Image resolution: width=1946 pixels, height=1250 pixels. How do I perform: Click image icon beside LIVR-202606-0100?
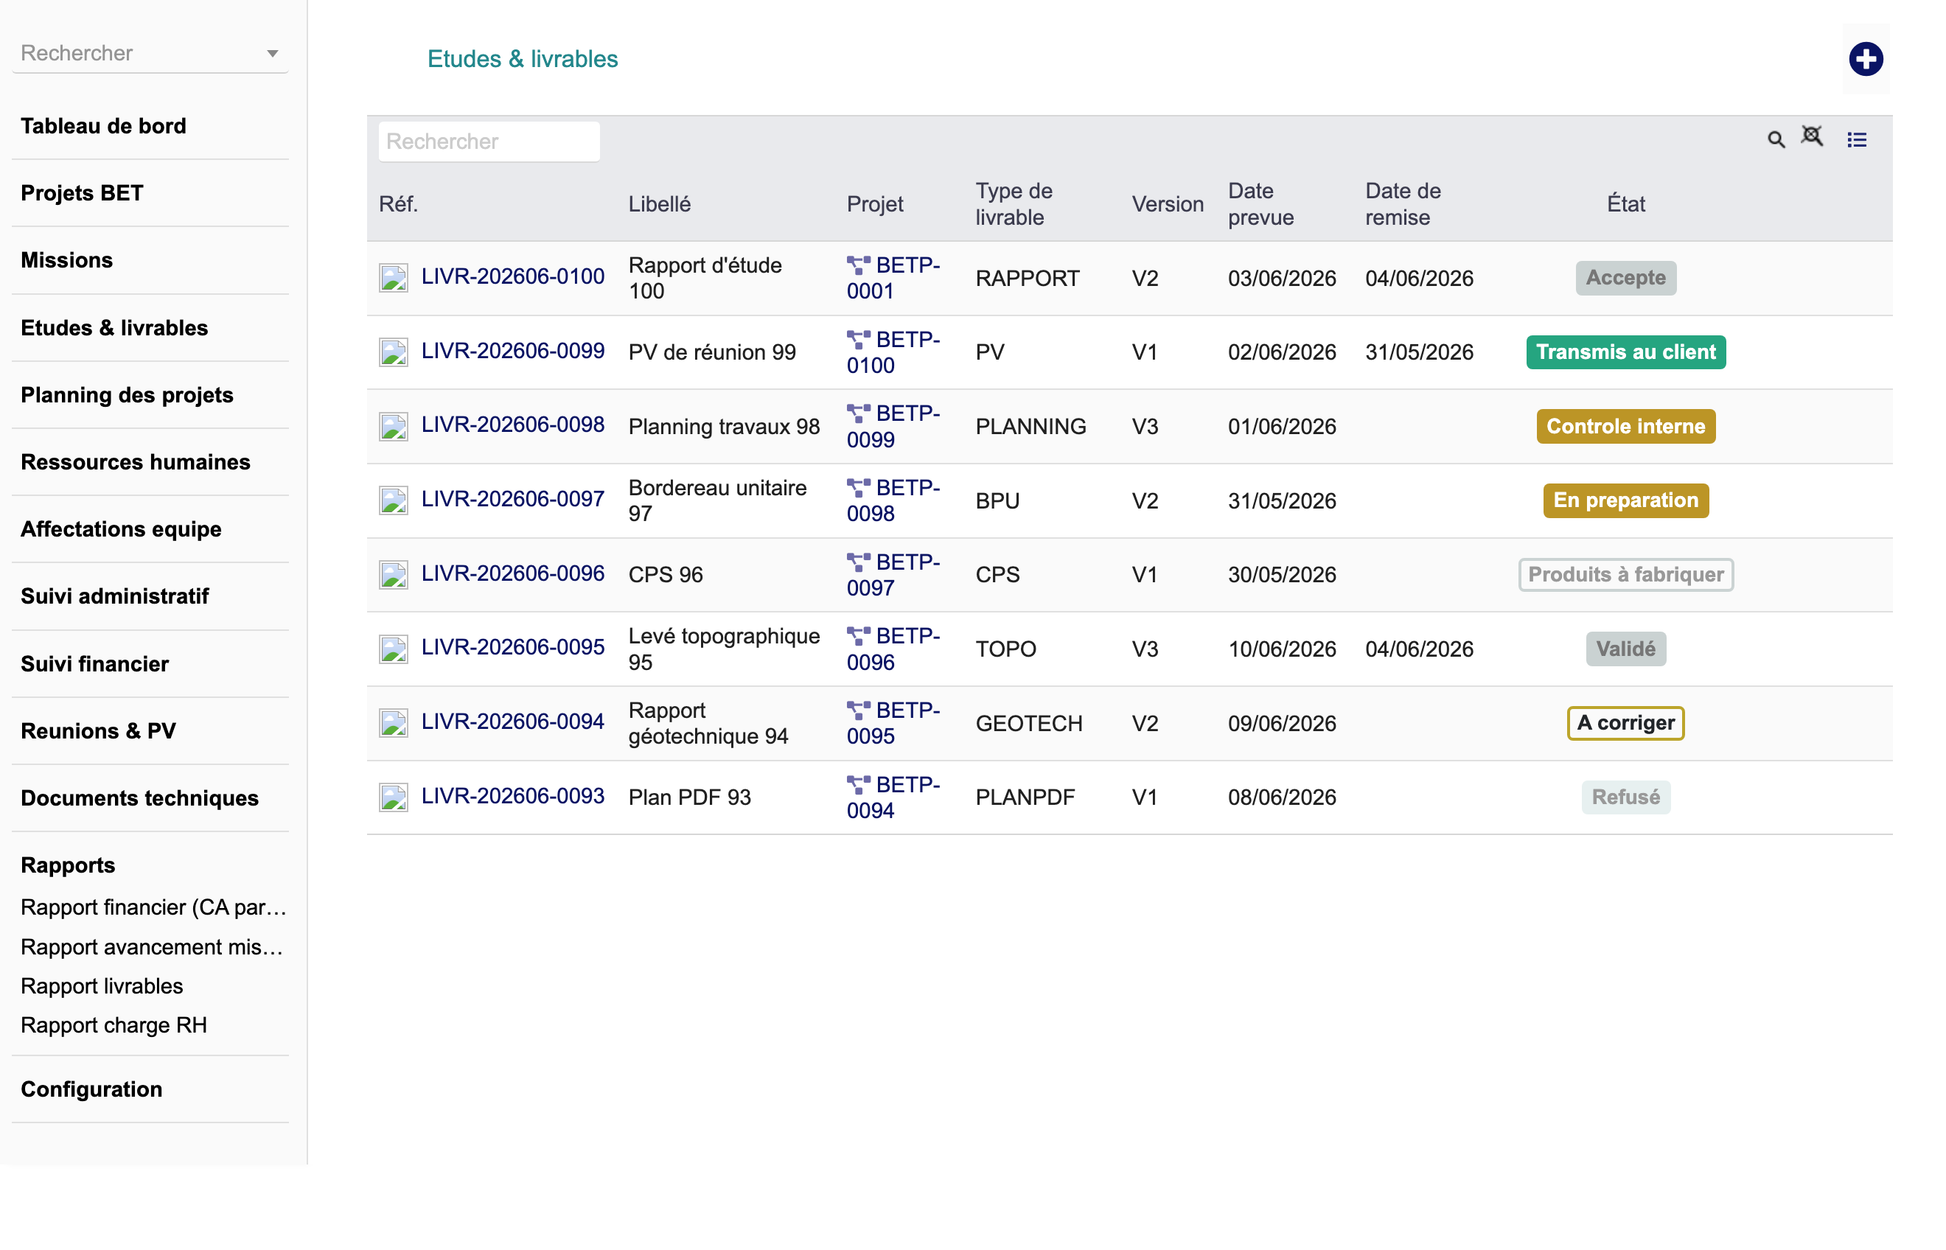(393, 278)
